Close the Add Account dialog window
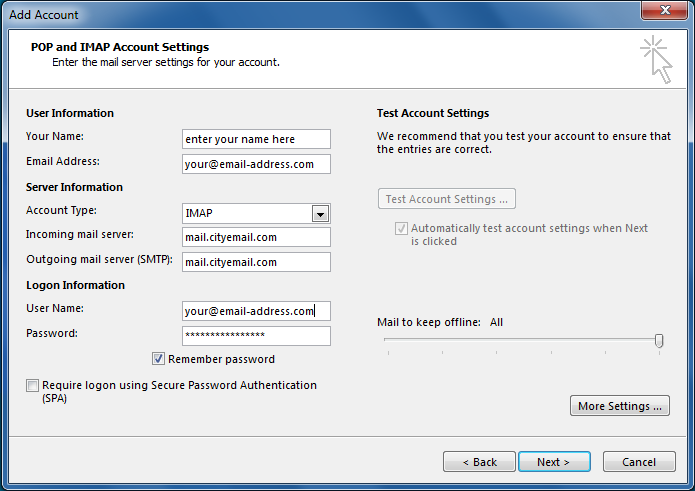 [663, 14]
